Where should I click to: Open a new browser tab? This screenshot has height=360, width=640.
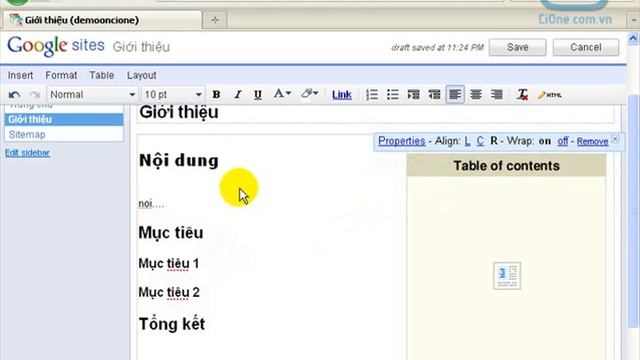(x=215, y=20)
